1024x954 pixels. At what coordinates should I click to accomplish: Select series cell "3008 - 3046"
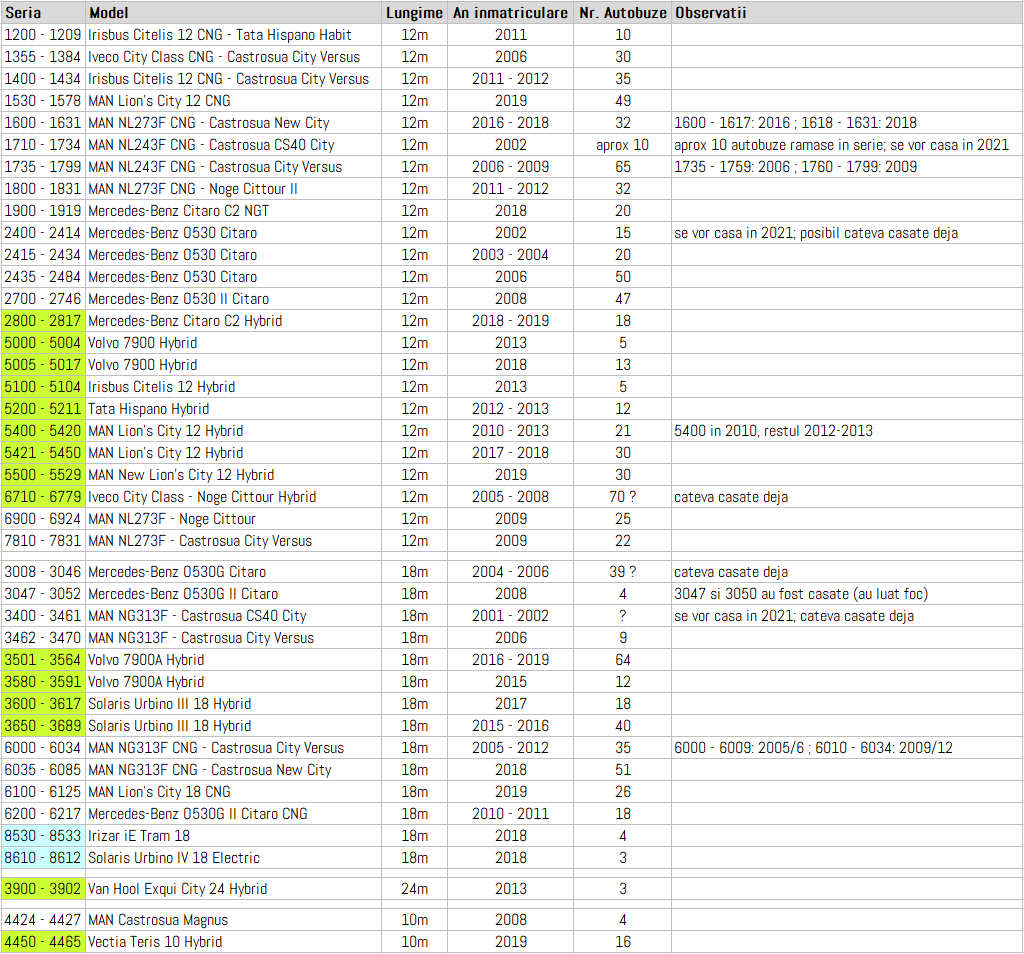tap(43, 572)
